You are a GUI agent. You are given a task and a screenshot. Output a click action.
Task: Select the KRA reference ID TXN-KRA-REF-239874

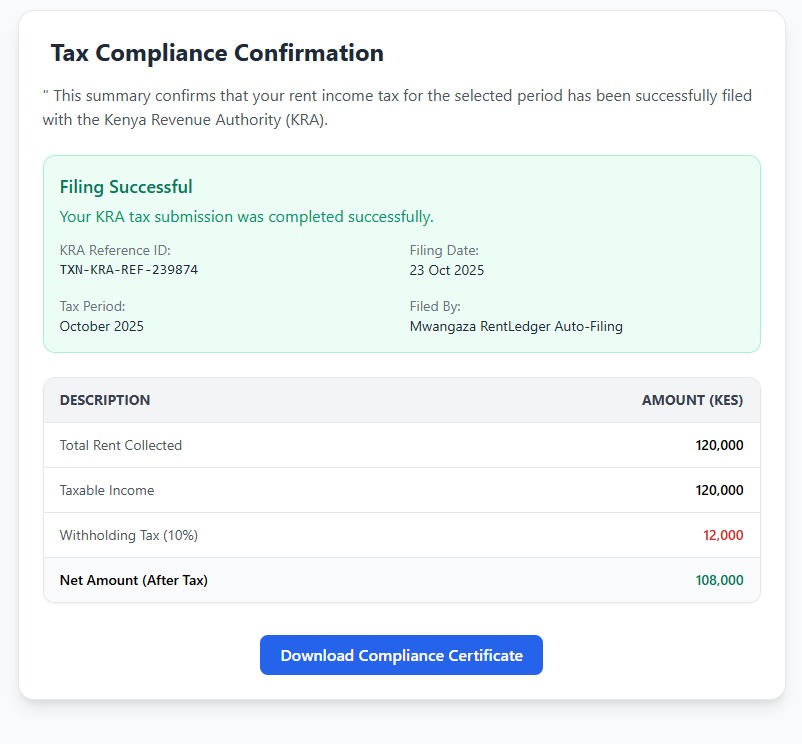[x=129, y=270]
